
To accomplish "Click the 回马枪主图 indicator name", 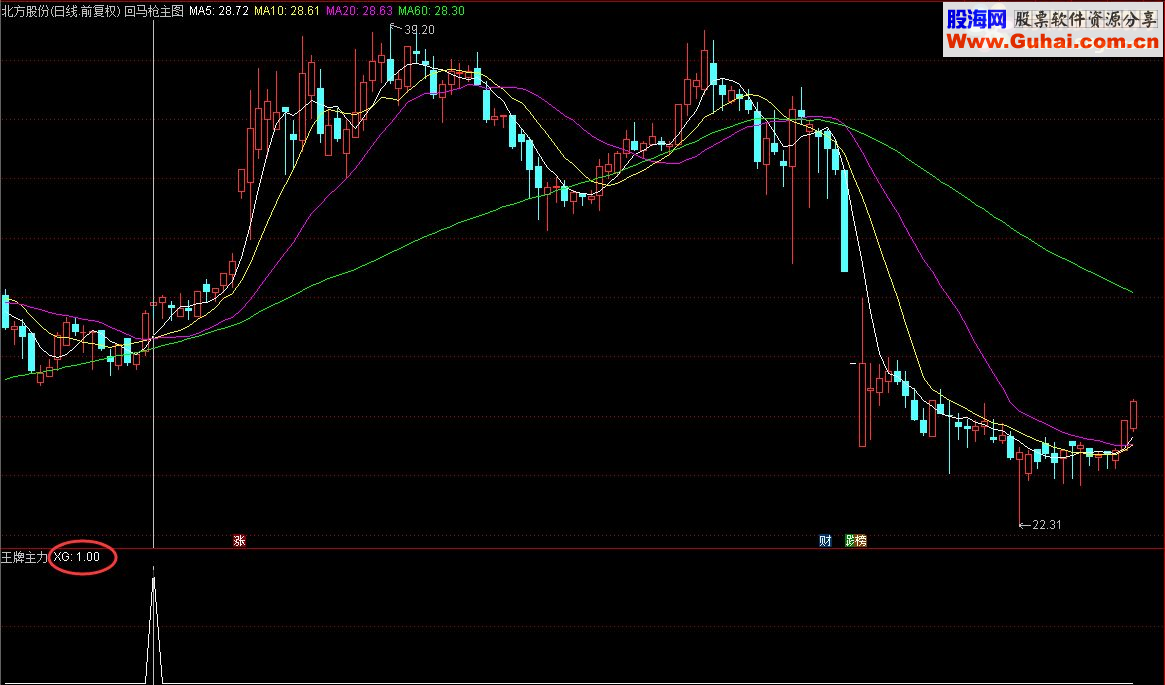I will click(154, 11).
